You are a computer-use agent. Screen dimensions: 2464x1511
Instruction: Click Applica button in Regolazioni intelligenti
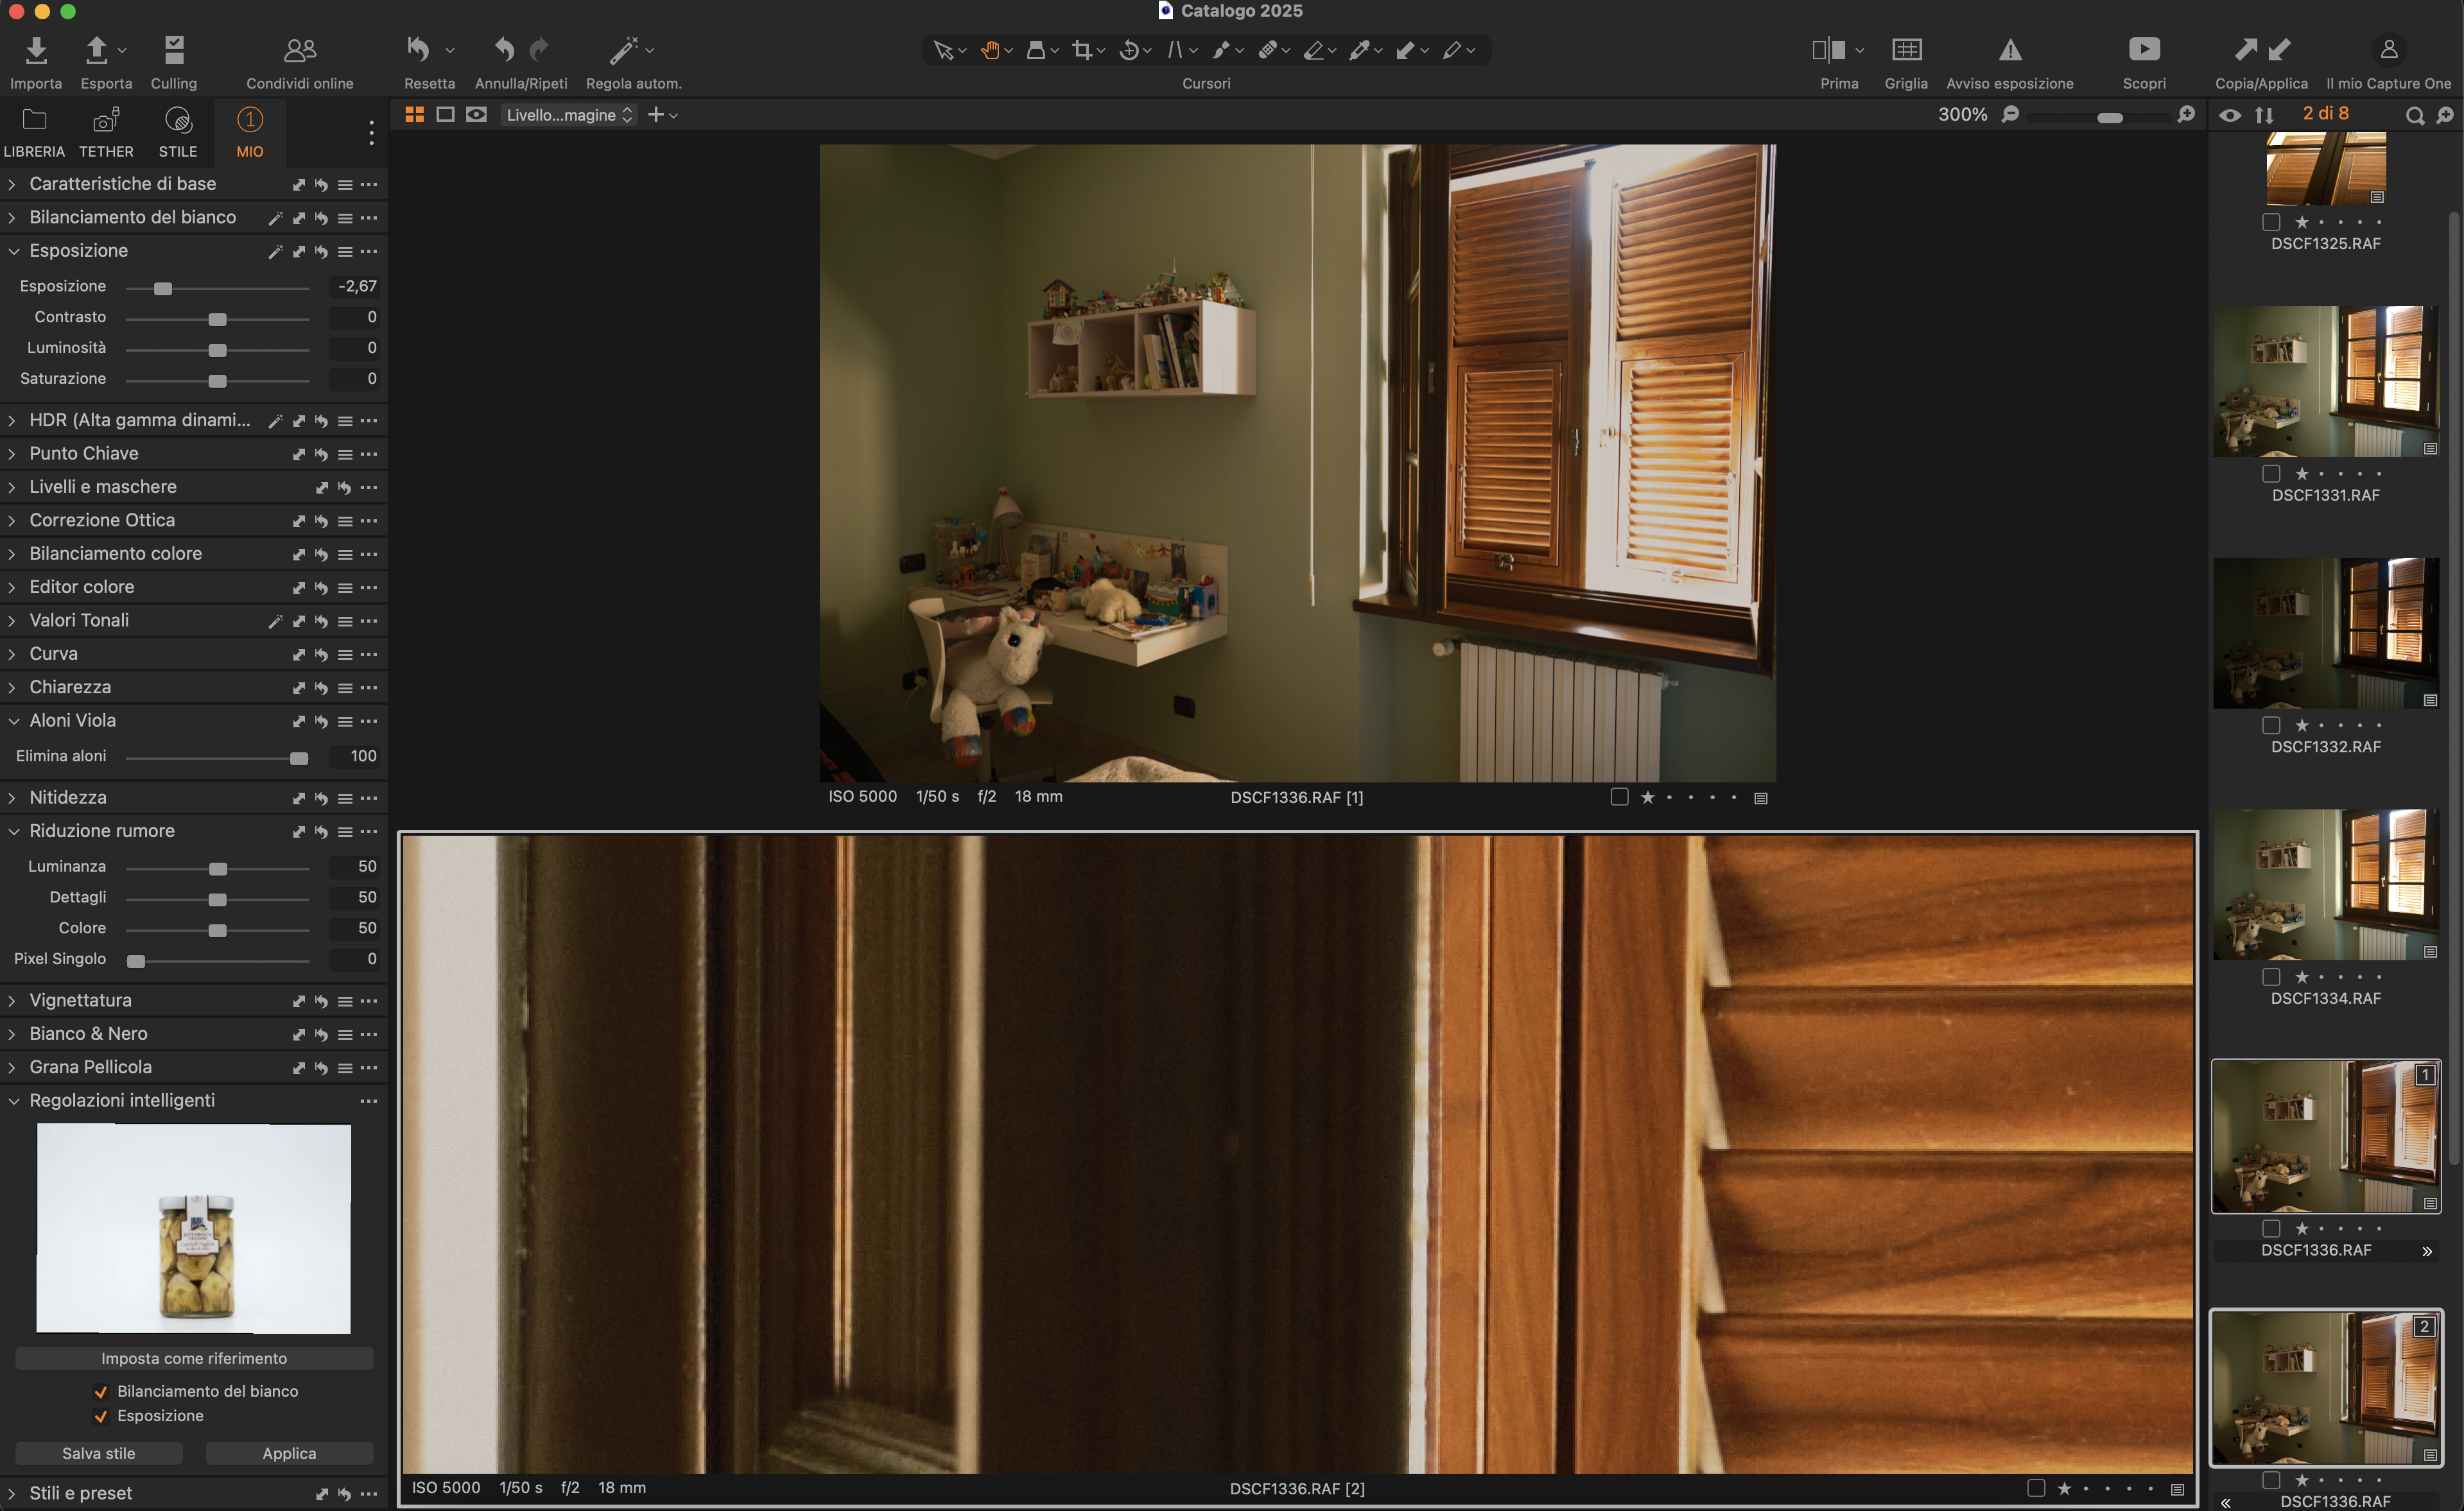coord(289,1453)
